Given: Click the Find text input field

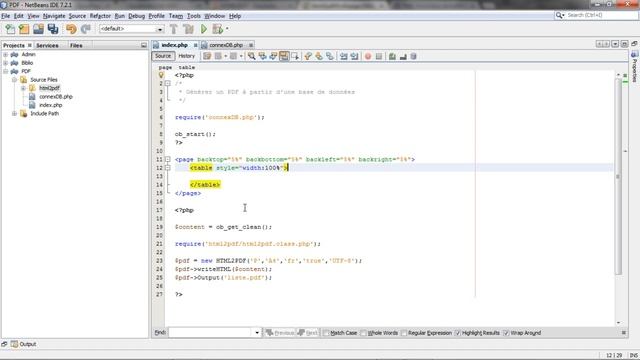Looking at the screenshot, I should [211, 333].
